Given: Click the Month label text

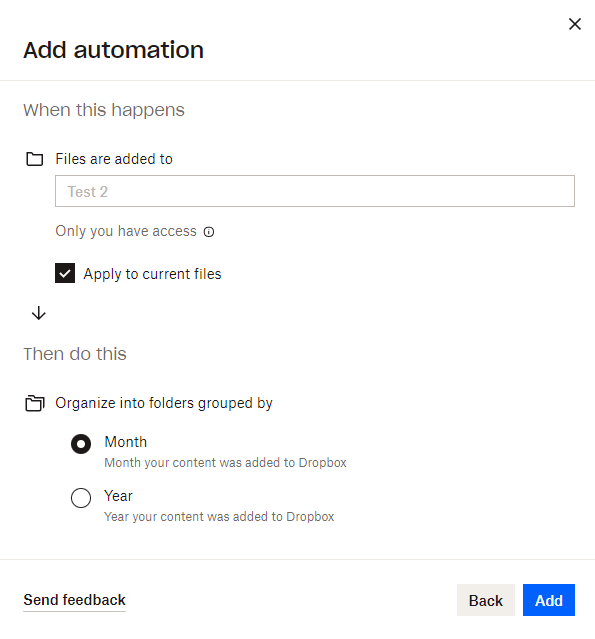Looking at the screenshot, I should 126,442.
